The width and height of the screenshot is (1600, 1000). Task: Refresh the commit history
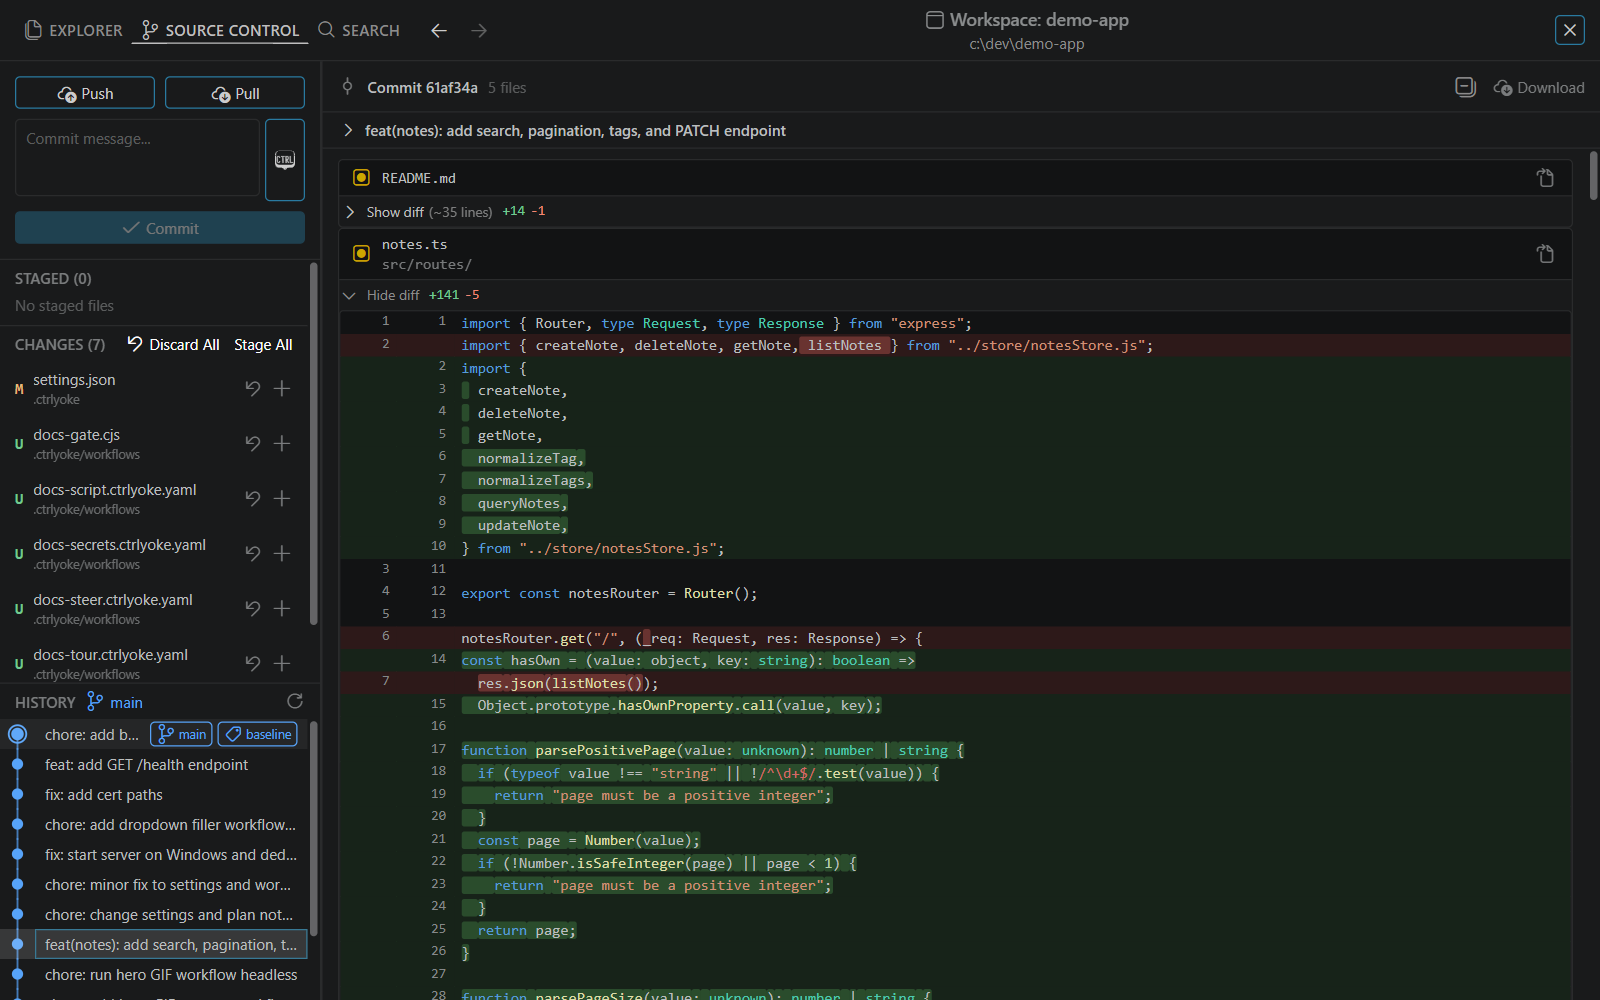pos(295,701)
